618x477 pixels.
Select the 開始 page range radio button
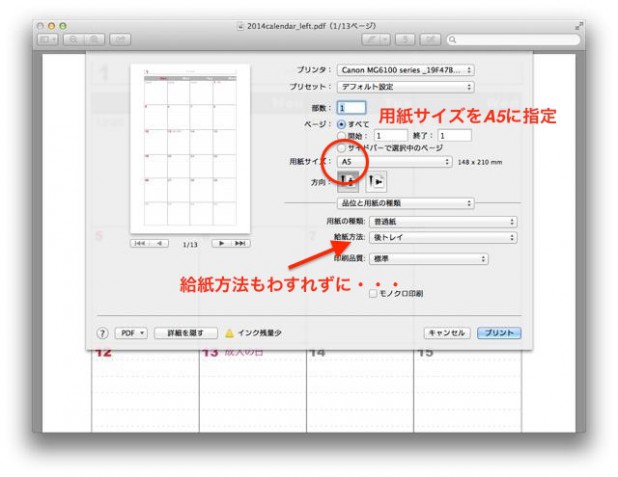pos(343,135)
